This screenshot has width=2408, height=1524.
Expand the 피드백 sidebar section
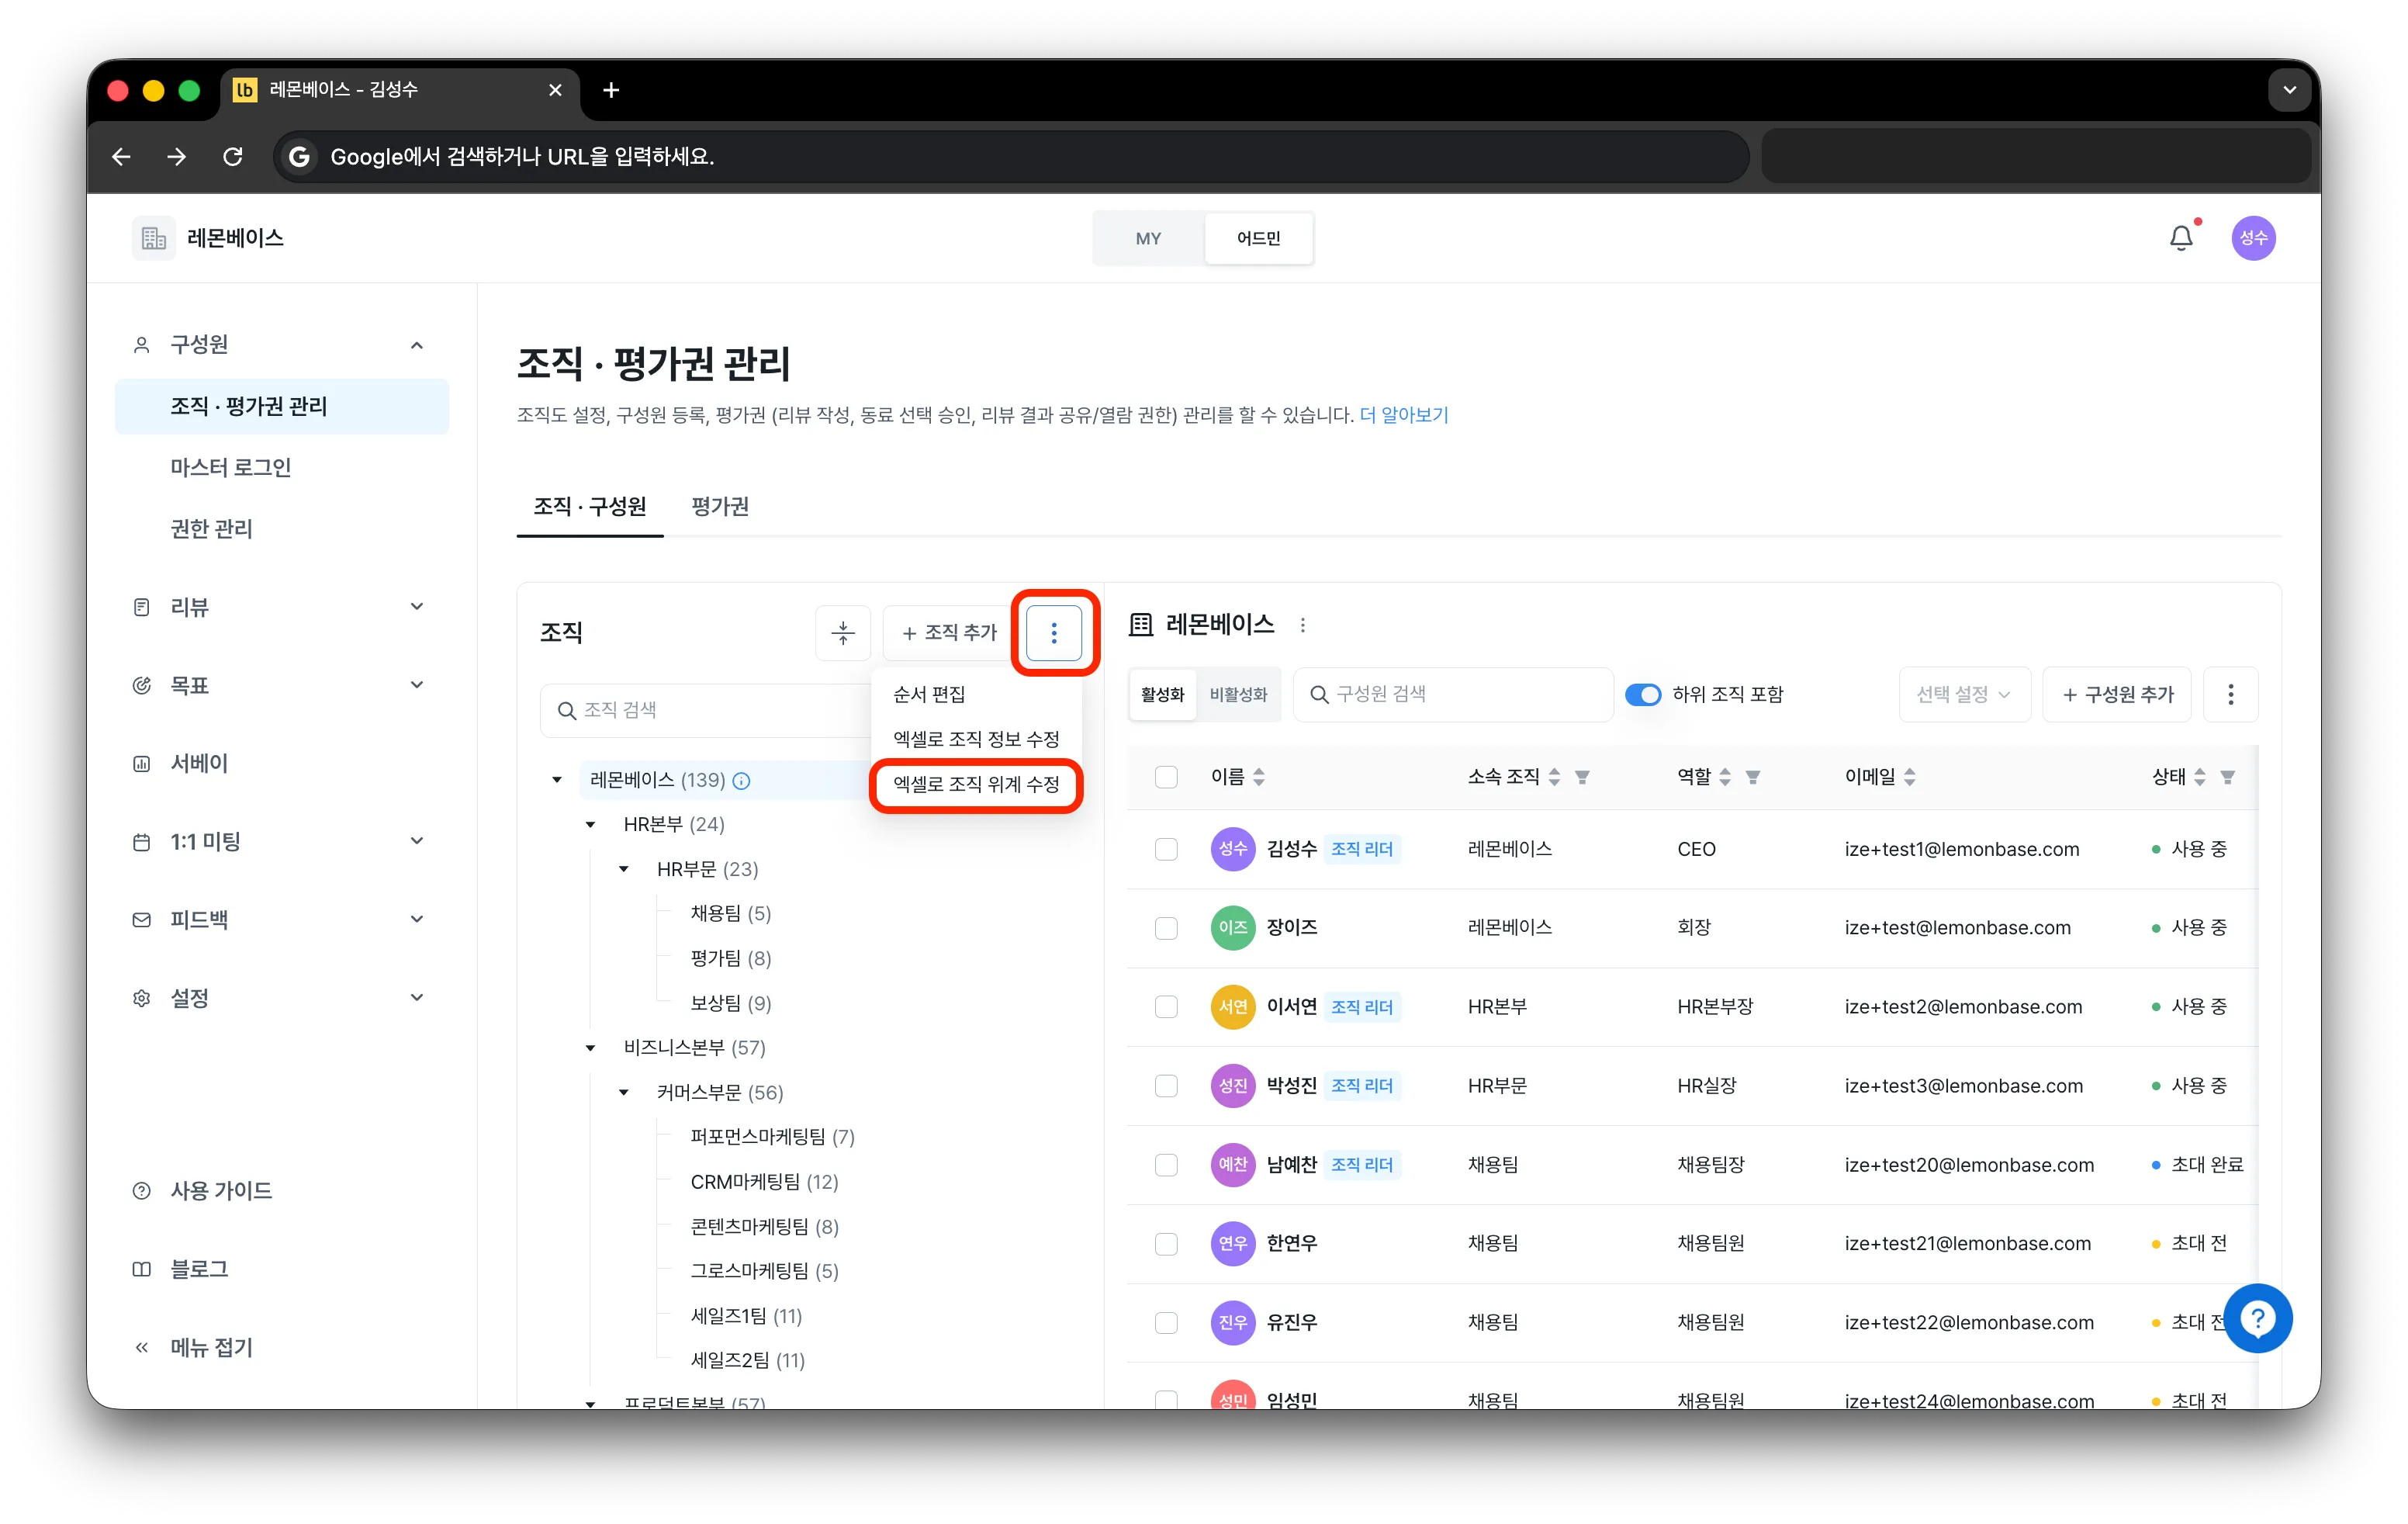(x=417, y=919)
